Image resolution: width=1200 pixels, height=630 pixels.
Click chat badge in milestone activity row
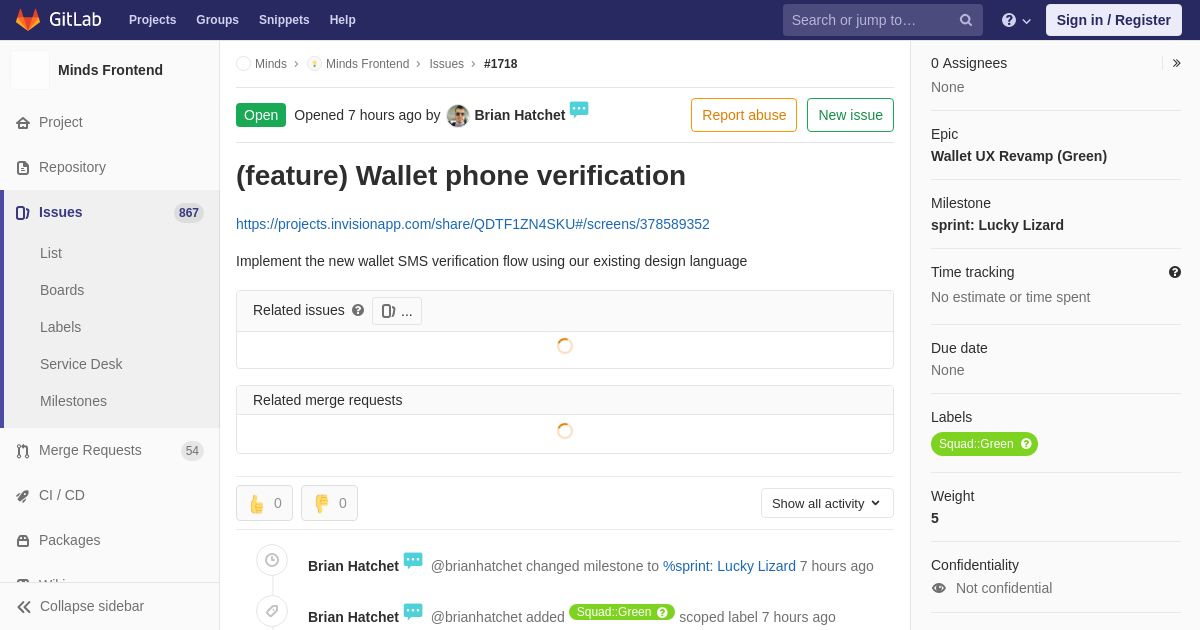click(x=413, y=560)
